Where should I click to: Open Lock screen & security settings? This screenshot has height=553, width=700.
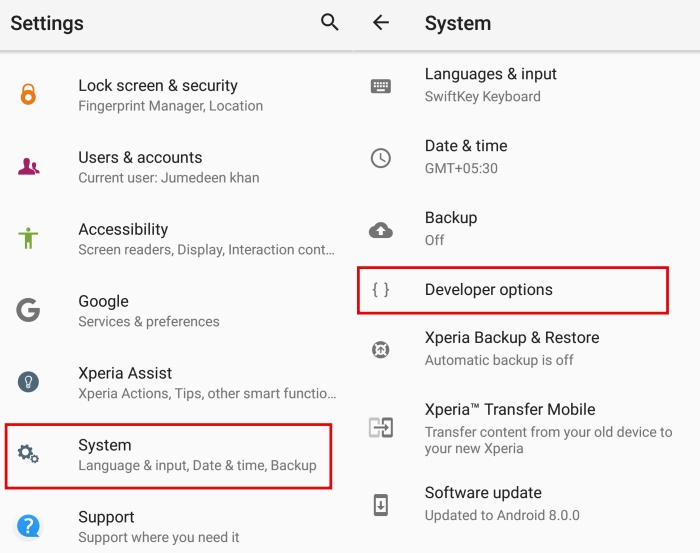(x=175, y=95)
